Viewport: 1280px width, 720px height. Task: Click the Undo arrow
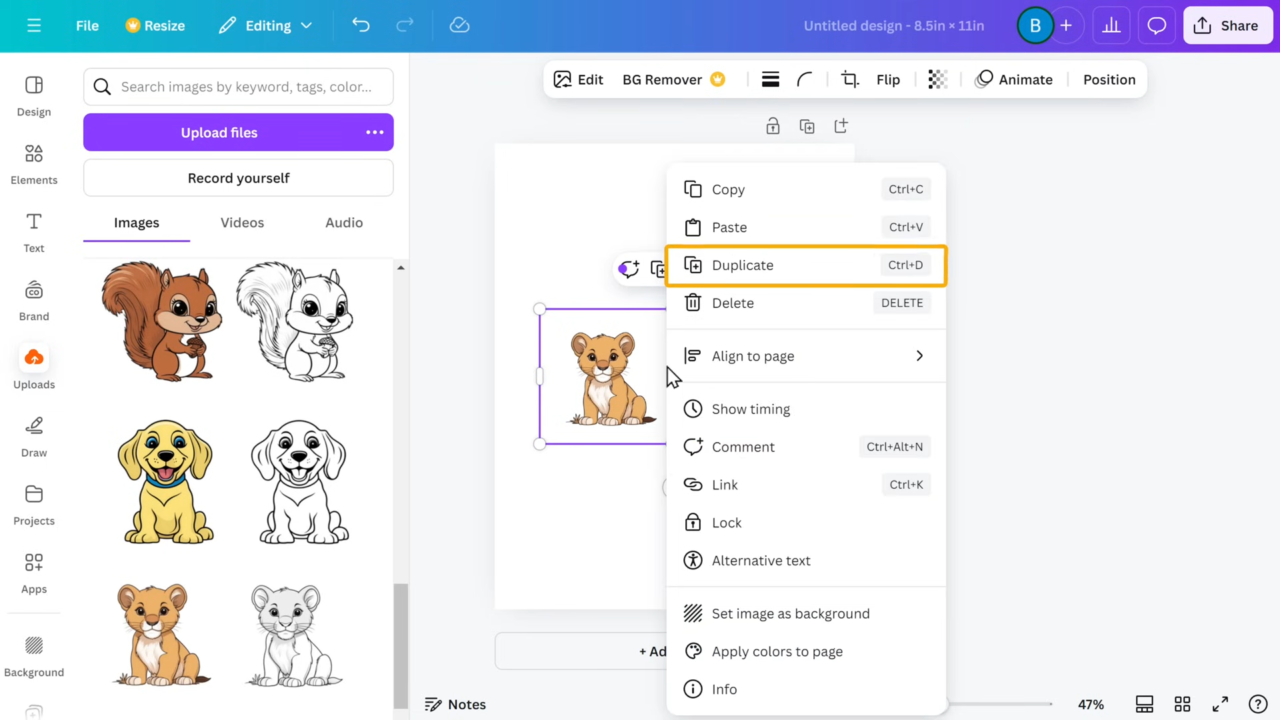tap(361, 25)
